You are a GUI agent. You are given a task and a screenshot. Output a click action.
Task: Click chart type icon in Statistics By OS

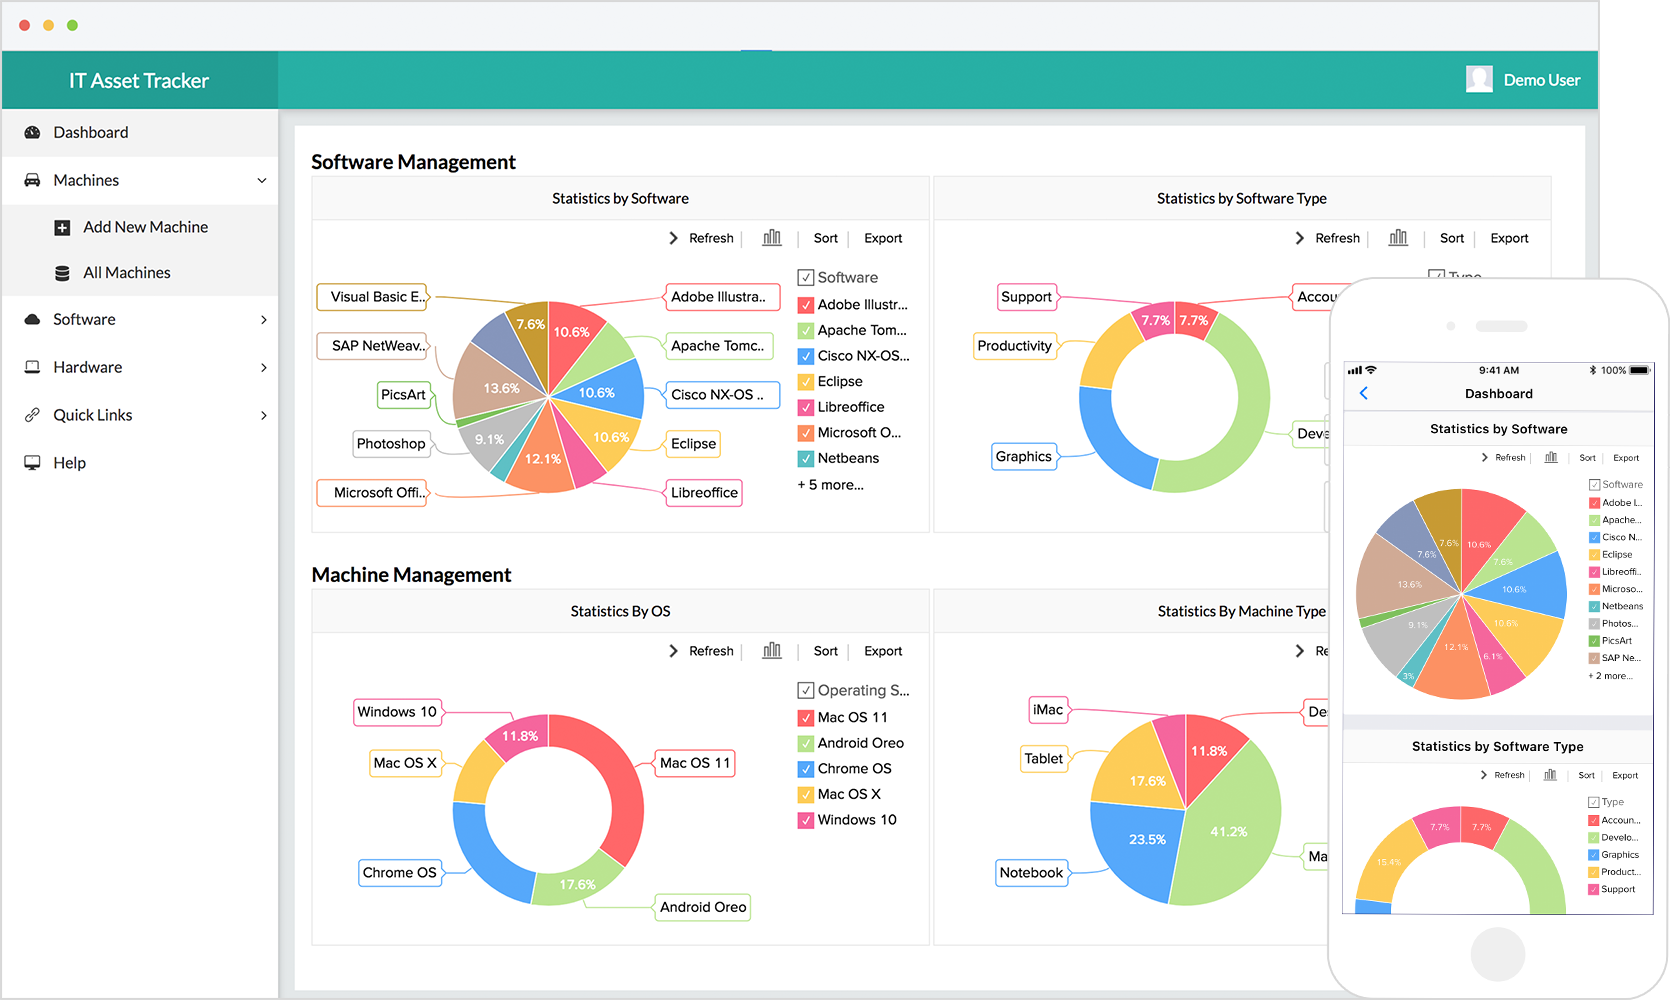(772, 651)
